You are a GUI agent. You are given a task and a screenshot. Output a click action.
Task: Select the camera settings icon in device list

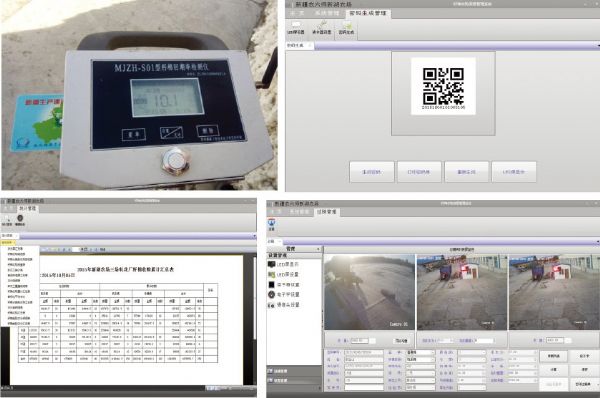tap(271, 305)
